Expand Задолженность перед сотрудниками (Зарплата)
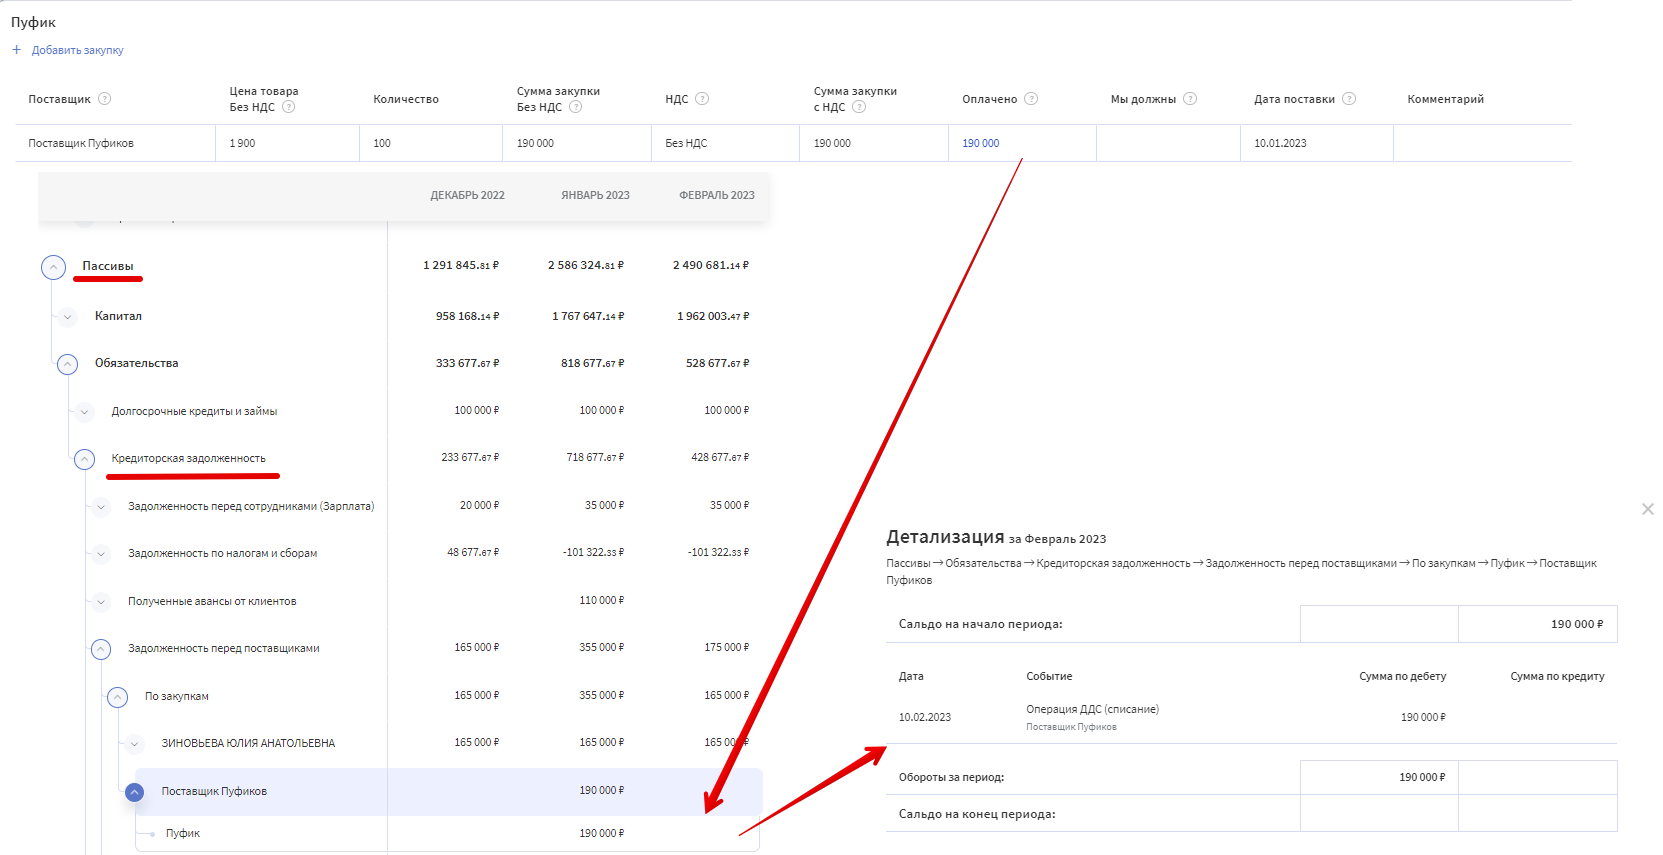Image resolution: width=1663 pixels, height=855 pixels. (x=101, y=507)
